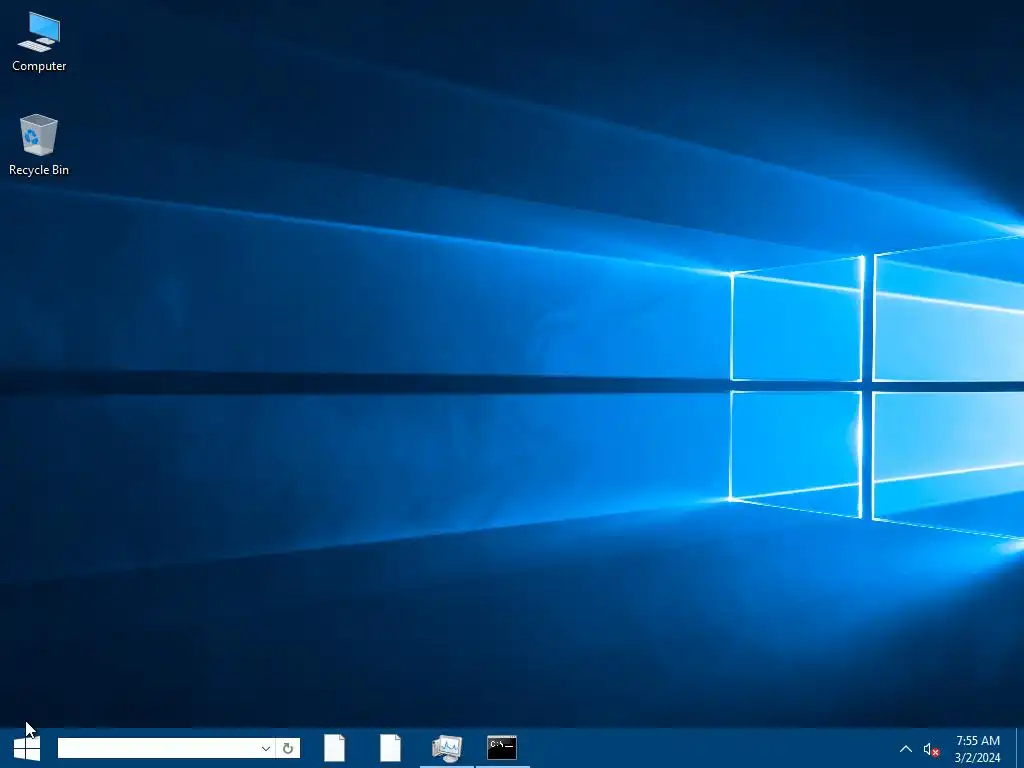Click inside the taskbar address input field
The width and height of the screenshot is (1024, 768).
pyautogui.click(x=157, y=748)
